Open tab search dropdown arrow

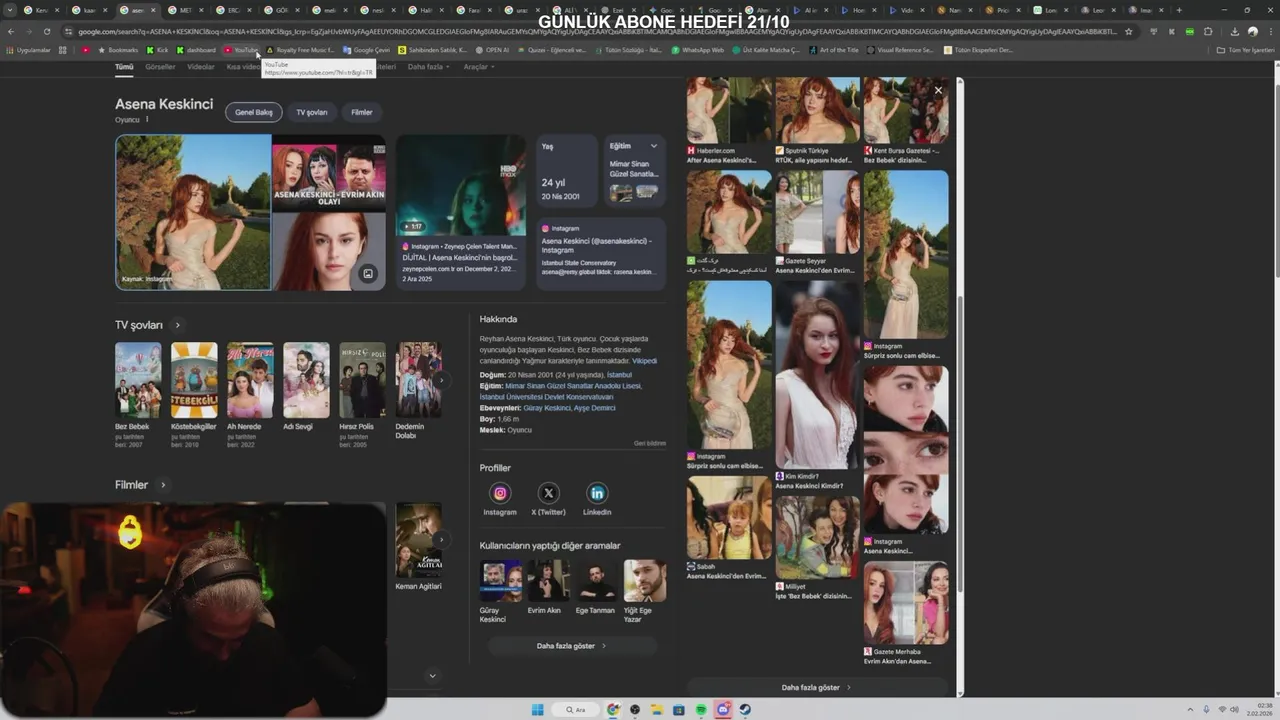tap(10, 10)
